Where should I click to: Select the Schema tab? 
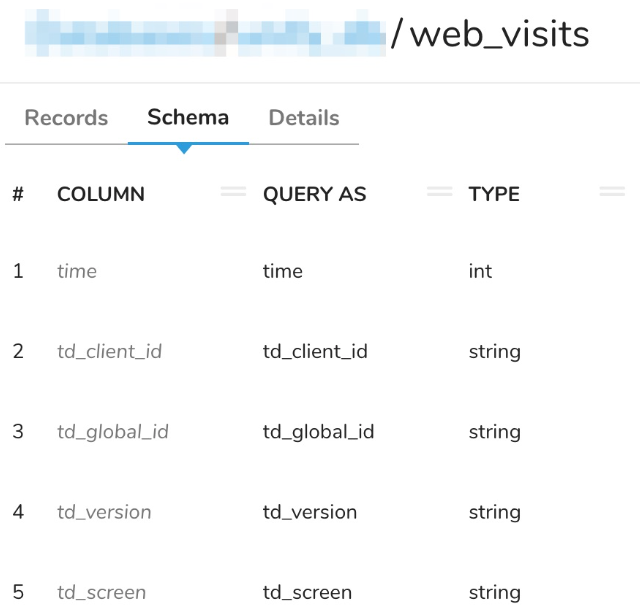click(x=188, y=118)
